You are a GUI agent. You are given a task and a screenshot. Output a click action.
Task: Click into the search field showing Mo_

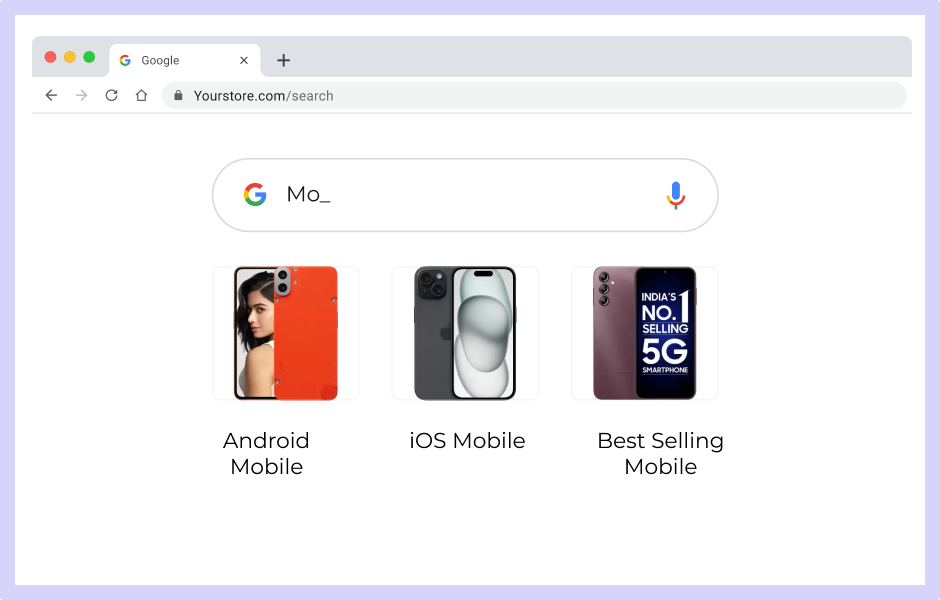pyautogui.click(x=465, y=195)
